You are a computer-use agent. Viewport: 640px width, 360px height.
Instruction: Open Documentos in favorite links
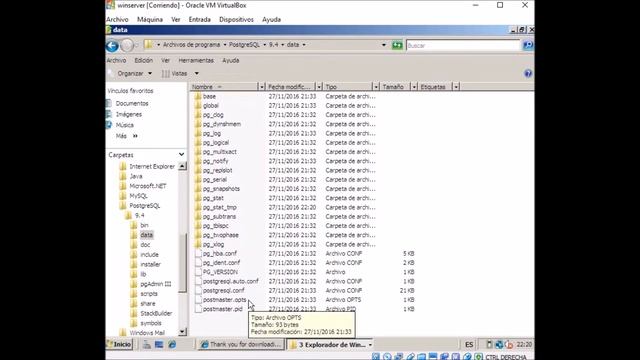click(132, 104)
